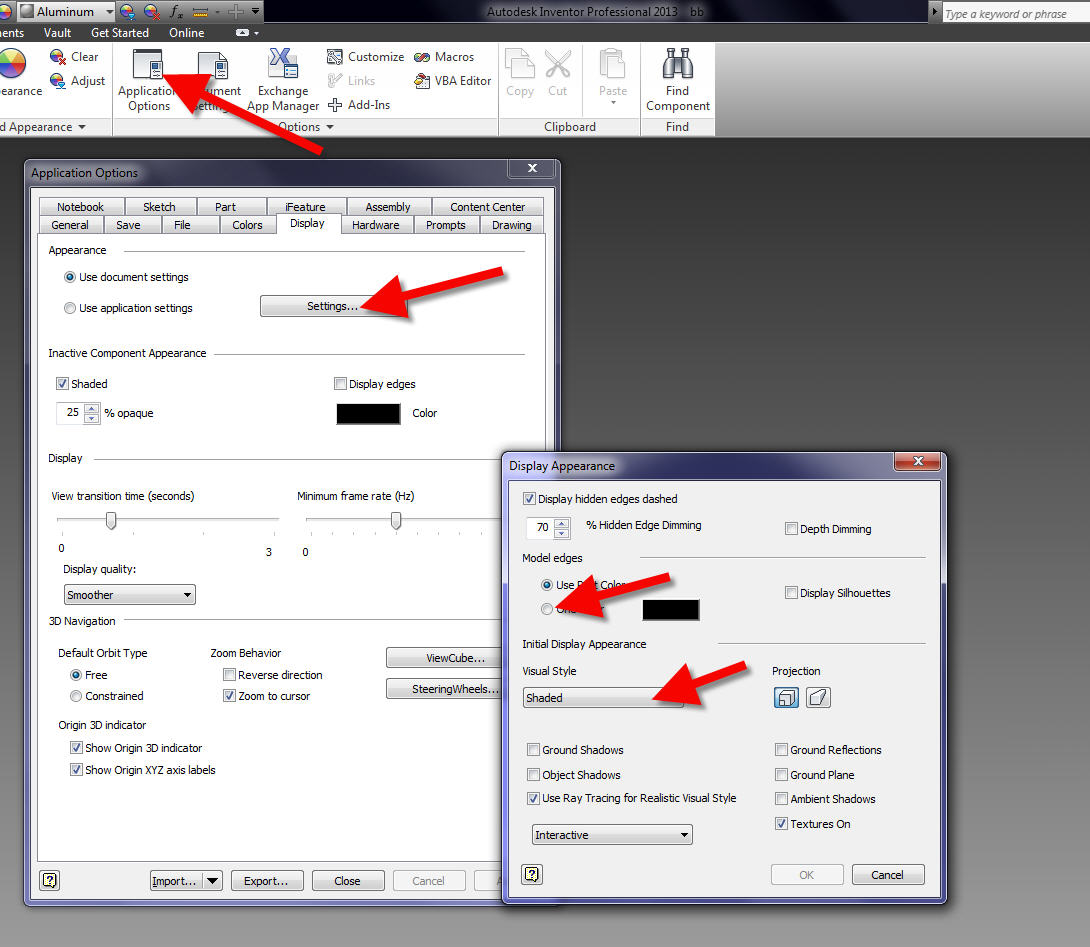Click the Appearance color wheel button
This screenshot has width=1090, height=947.
11,63
